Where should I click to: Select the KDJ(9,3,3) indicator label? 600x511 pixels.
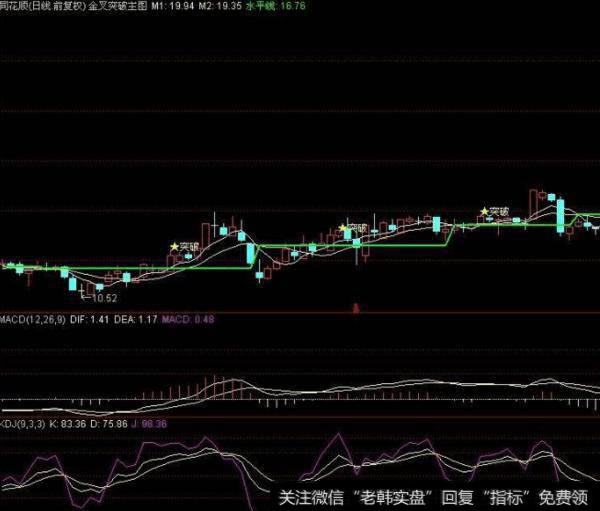click(x=24, y=424)
